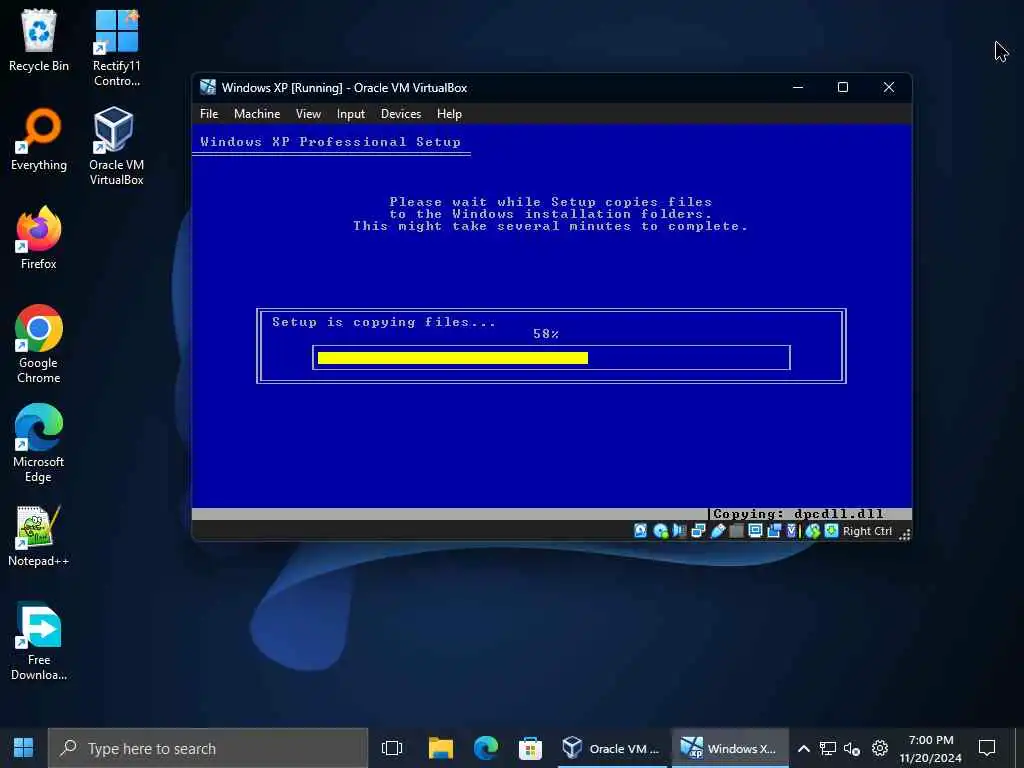
Task: Show hidden system tray icons chevron
Action: click(x=804, y=748)
